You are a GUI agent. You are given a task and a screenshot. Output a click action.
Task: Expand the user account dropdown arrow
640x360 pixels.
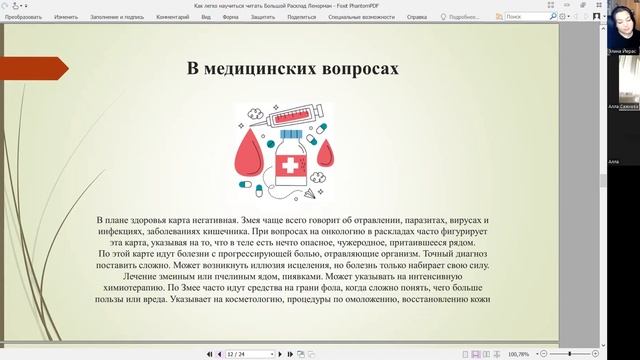(603, 17)
